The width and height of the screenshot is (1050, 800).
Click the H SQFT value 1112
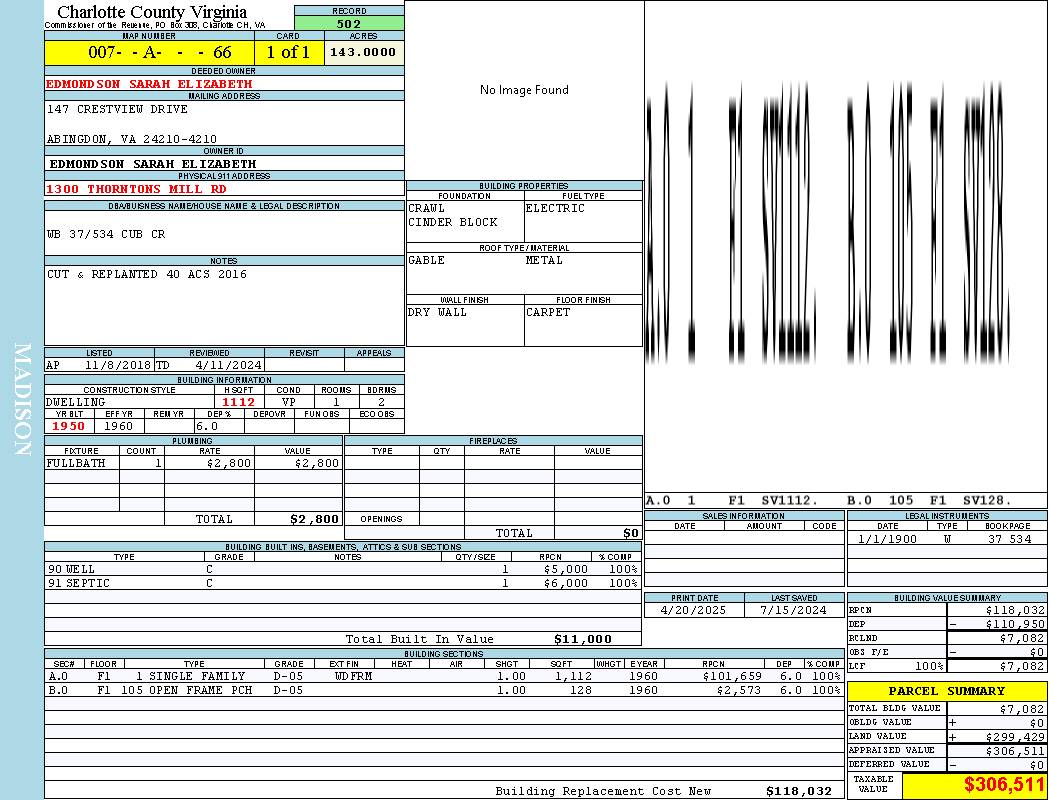(x=238, y=402)
